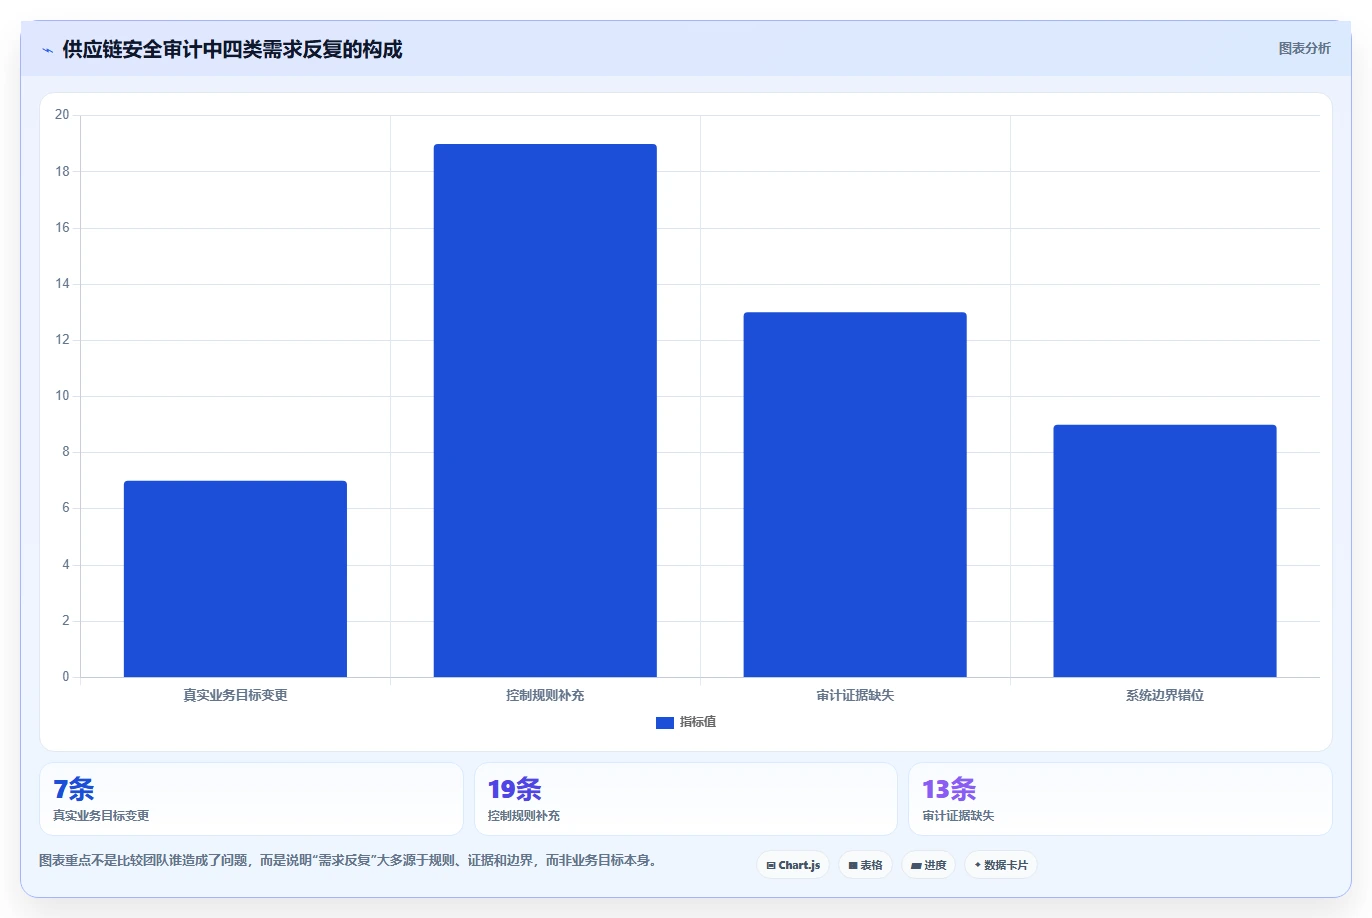
Task: Click the Chart.js tag
Action: coord(793,865)
